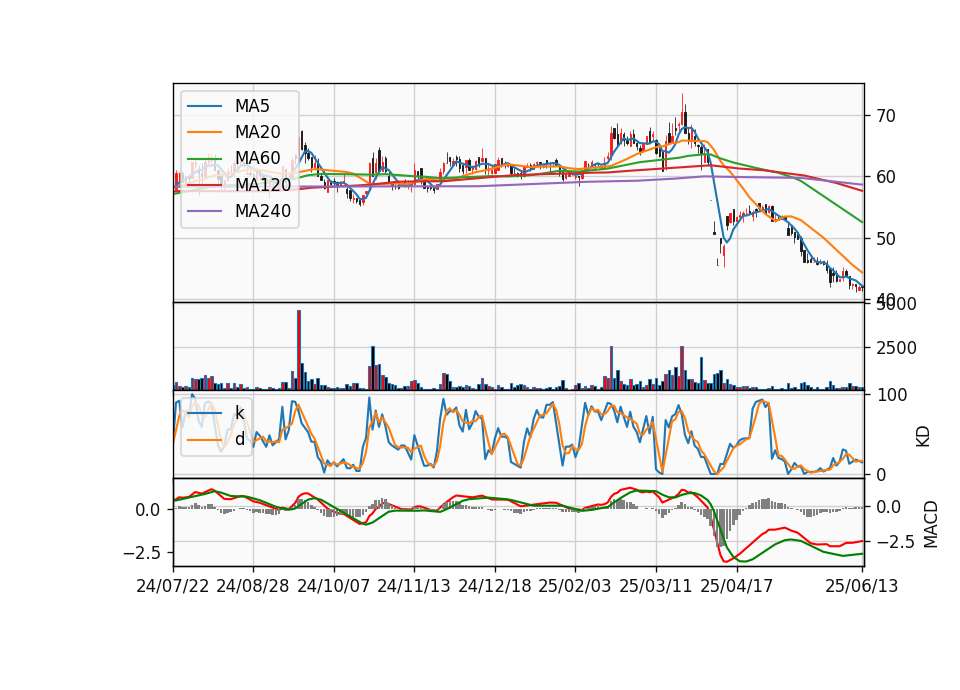Screen dimensions: 960x690
Task: Click the orange MA20 line swatch in legend
Action: (204, 132)
